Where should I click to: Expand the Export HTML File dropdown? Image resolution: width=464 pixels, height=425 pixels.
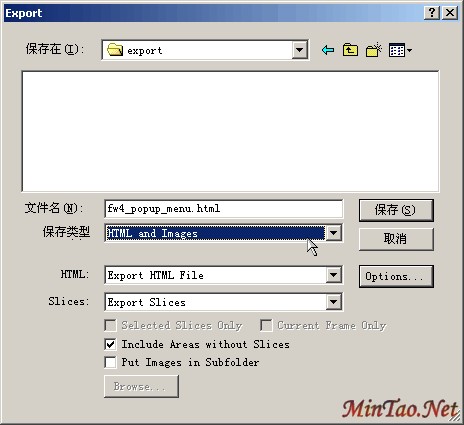pyautogui.click(x=334, y=275)
